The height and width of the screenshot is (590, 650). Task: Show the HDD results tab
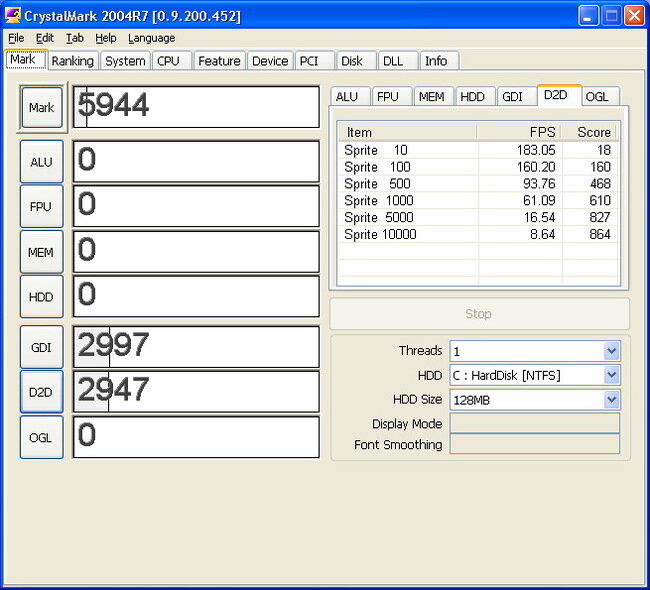tap(475, 96)
